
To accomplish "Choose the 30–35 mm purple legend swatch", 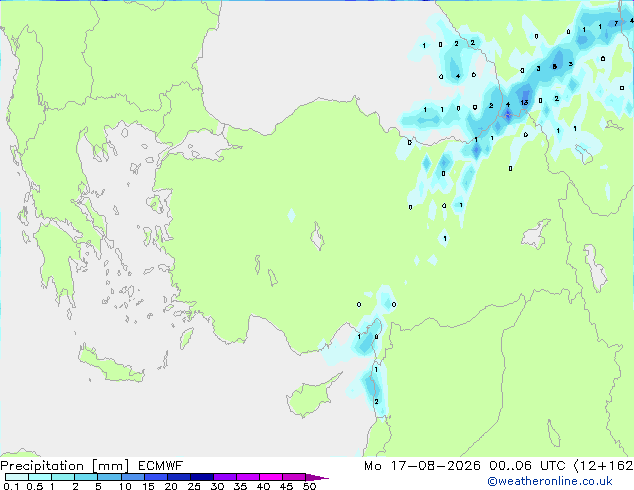I will click(225, 477).
